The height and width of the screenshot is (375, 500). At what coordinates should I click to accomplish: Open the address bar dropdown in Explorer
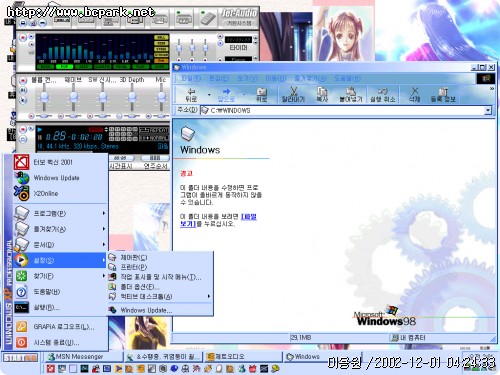(488, 110)
